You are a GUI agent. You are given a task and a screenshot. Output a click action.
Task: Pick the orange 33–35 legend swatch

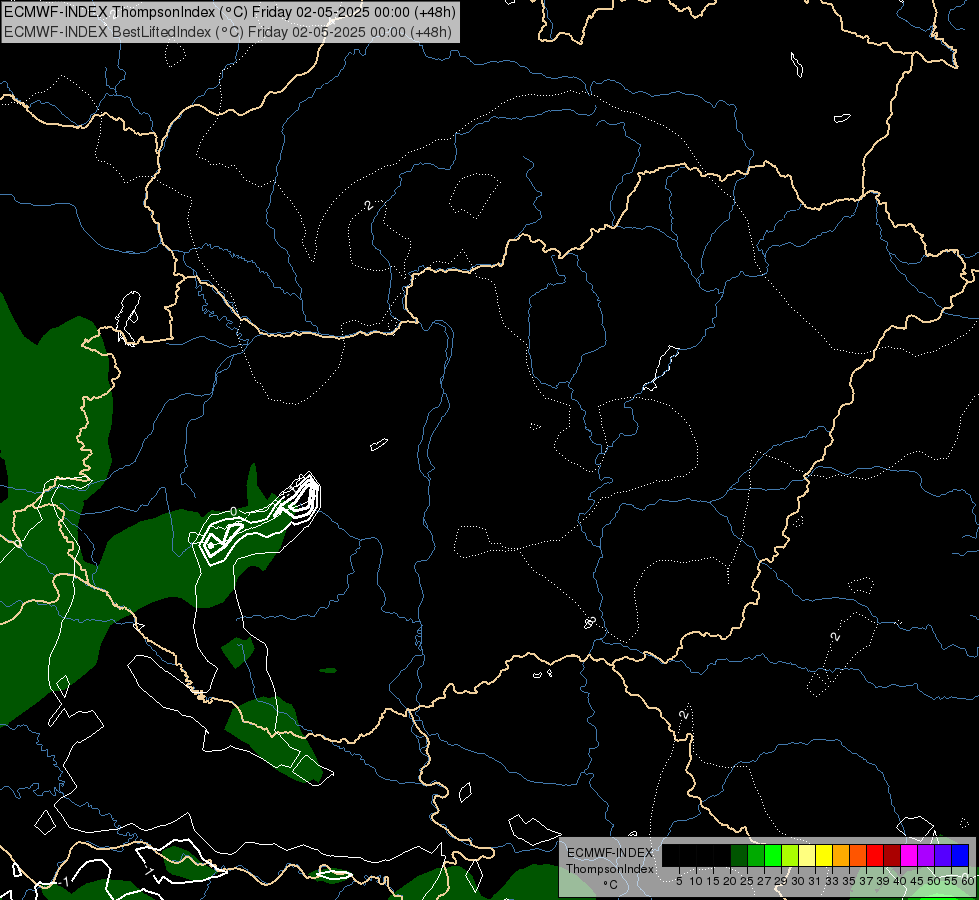click(x=841, y=856)
